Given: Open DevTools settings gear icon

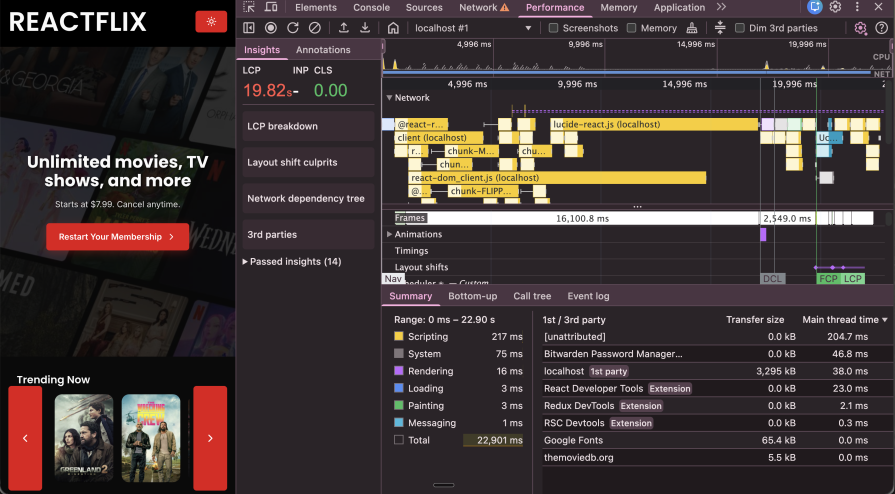Looking at the screenshot, I should pyautogui.click(x=836, y=7).
